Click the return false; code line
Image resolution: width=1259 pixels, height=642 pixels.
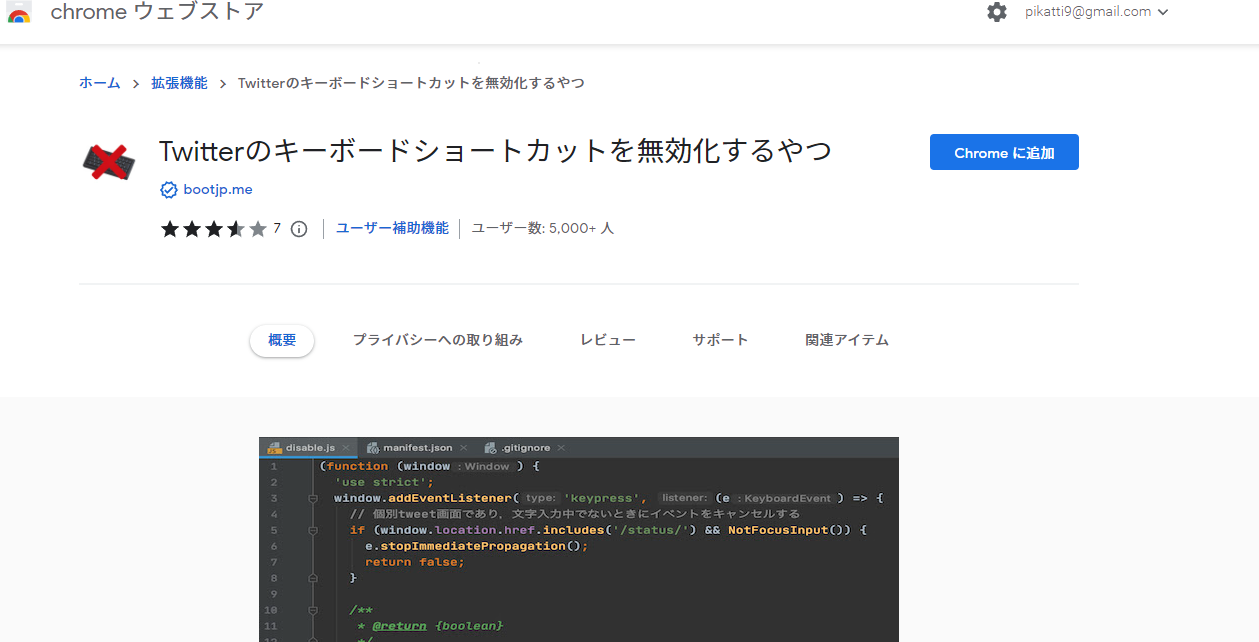[x=415, y=562]
